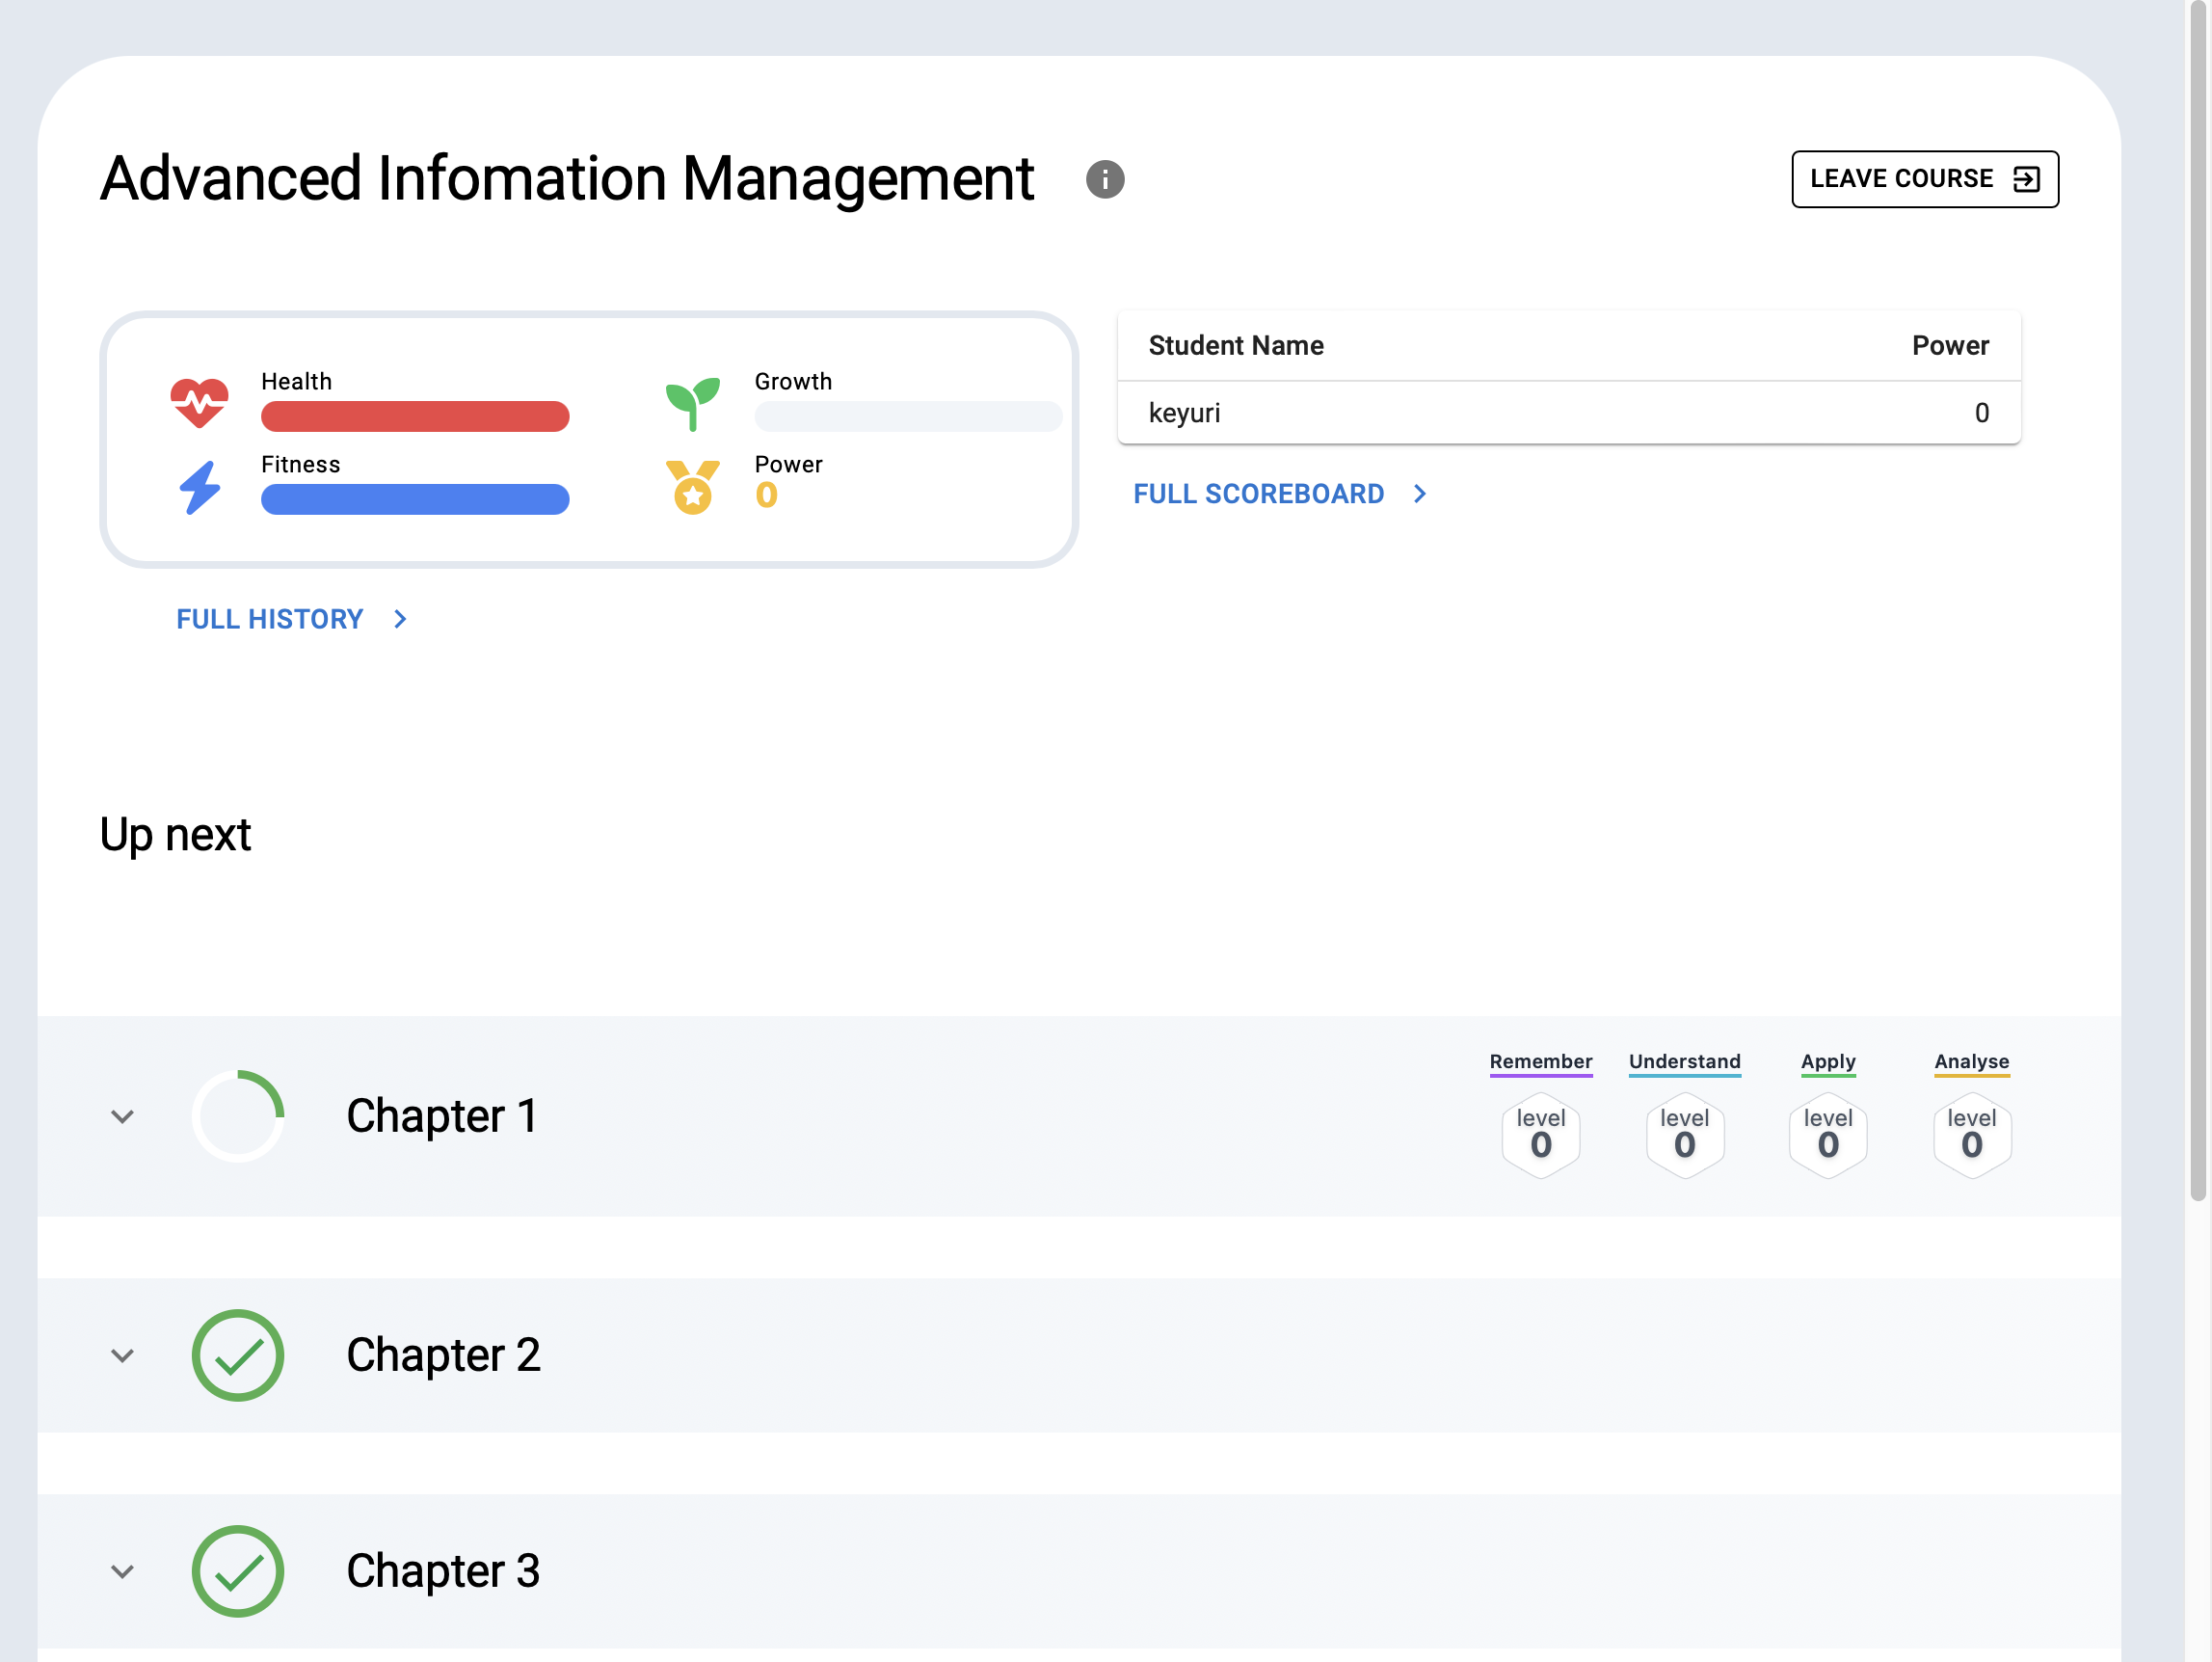Expand the Chapter 3 section

coord(122,1572)
